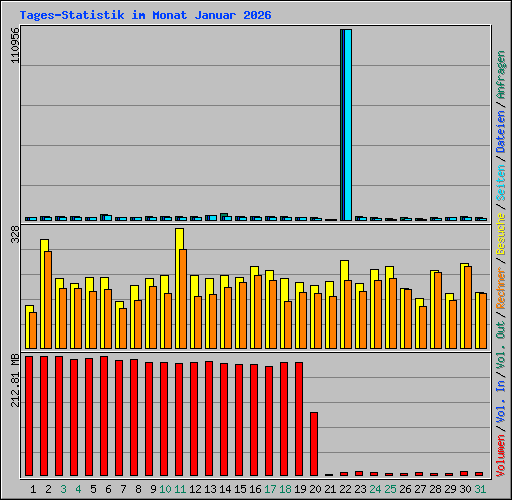Image resolution: width=512 pixels, height=500 pixels.
Task: Click the red 'Volumen' legend label
Action: click(501, 455)
